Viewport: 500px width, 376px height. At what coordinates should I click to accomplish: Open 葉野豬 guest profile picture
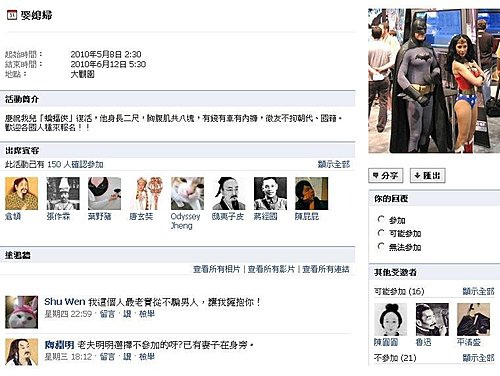(104, 193)
